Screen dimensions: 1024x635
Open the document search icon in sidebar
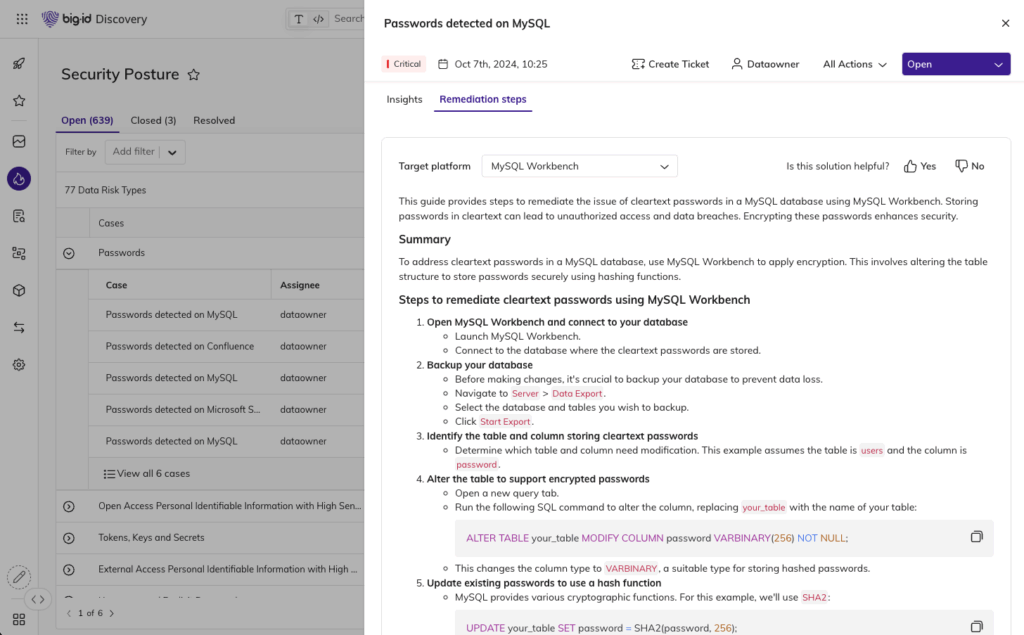(19, 216)
